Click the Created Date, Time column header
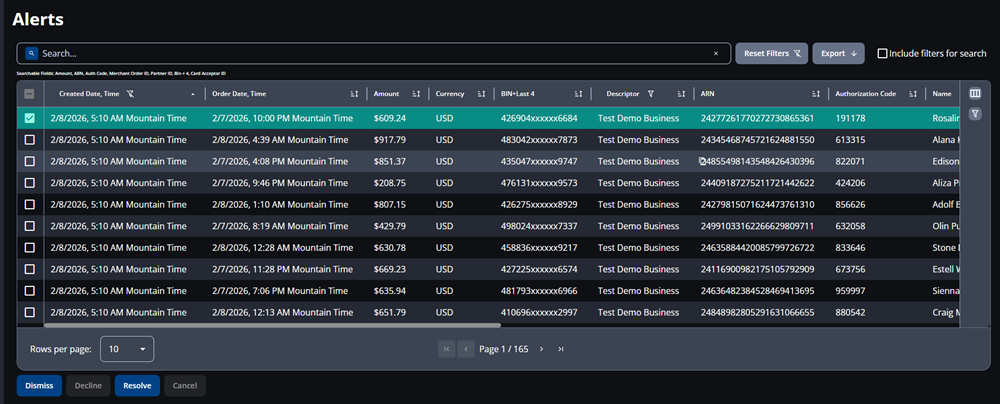Image resolution: width=1000 pixels, height=404 pixels. tap(89, 94)
